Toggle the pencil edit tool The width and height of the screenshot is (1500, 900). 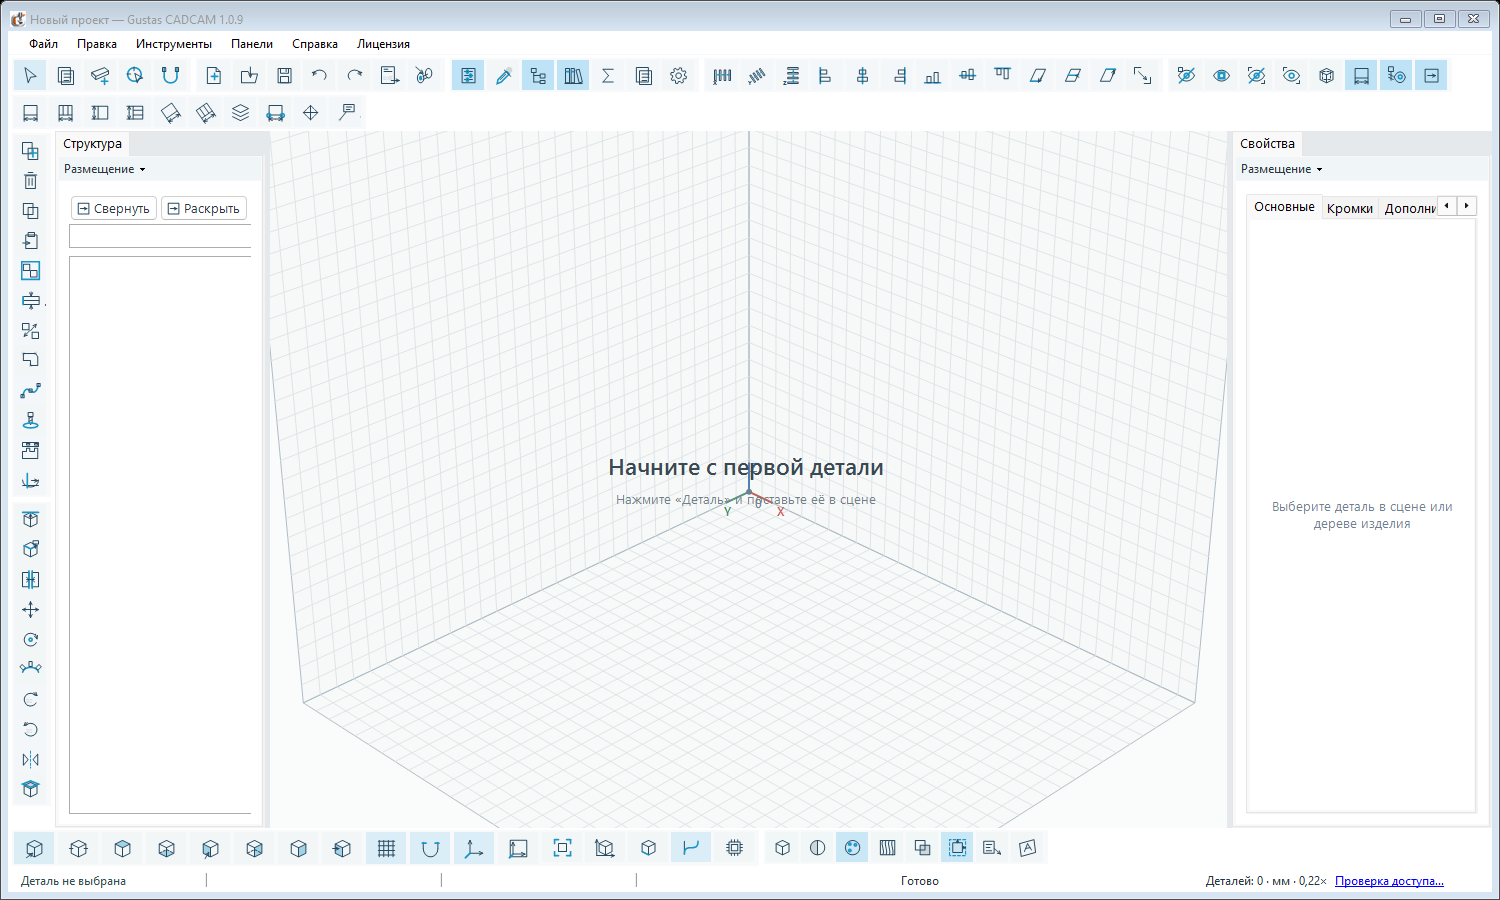coord(503,75)
